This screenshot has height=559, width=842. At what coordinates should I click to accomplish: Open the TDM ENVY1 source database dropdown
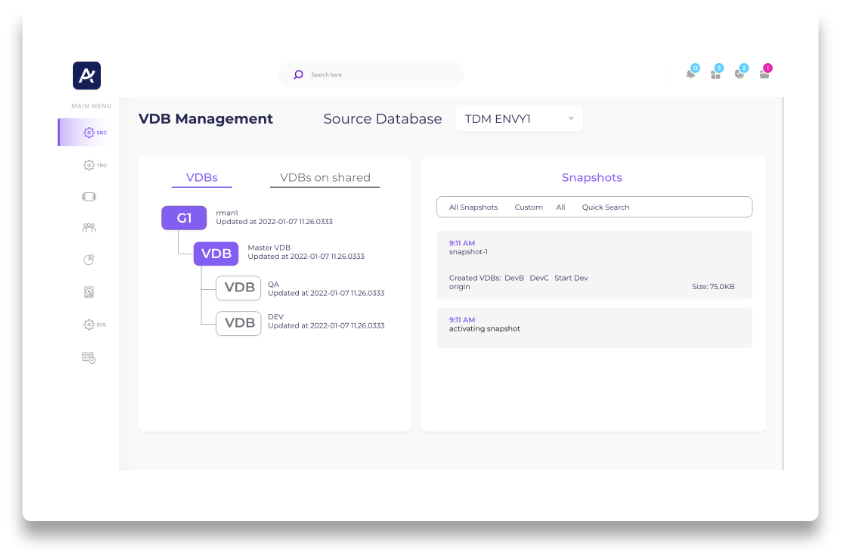[519, 119]
